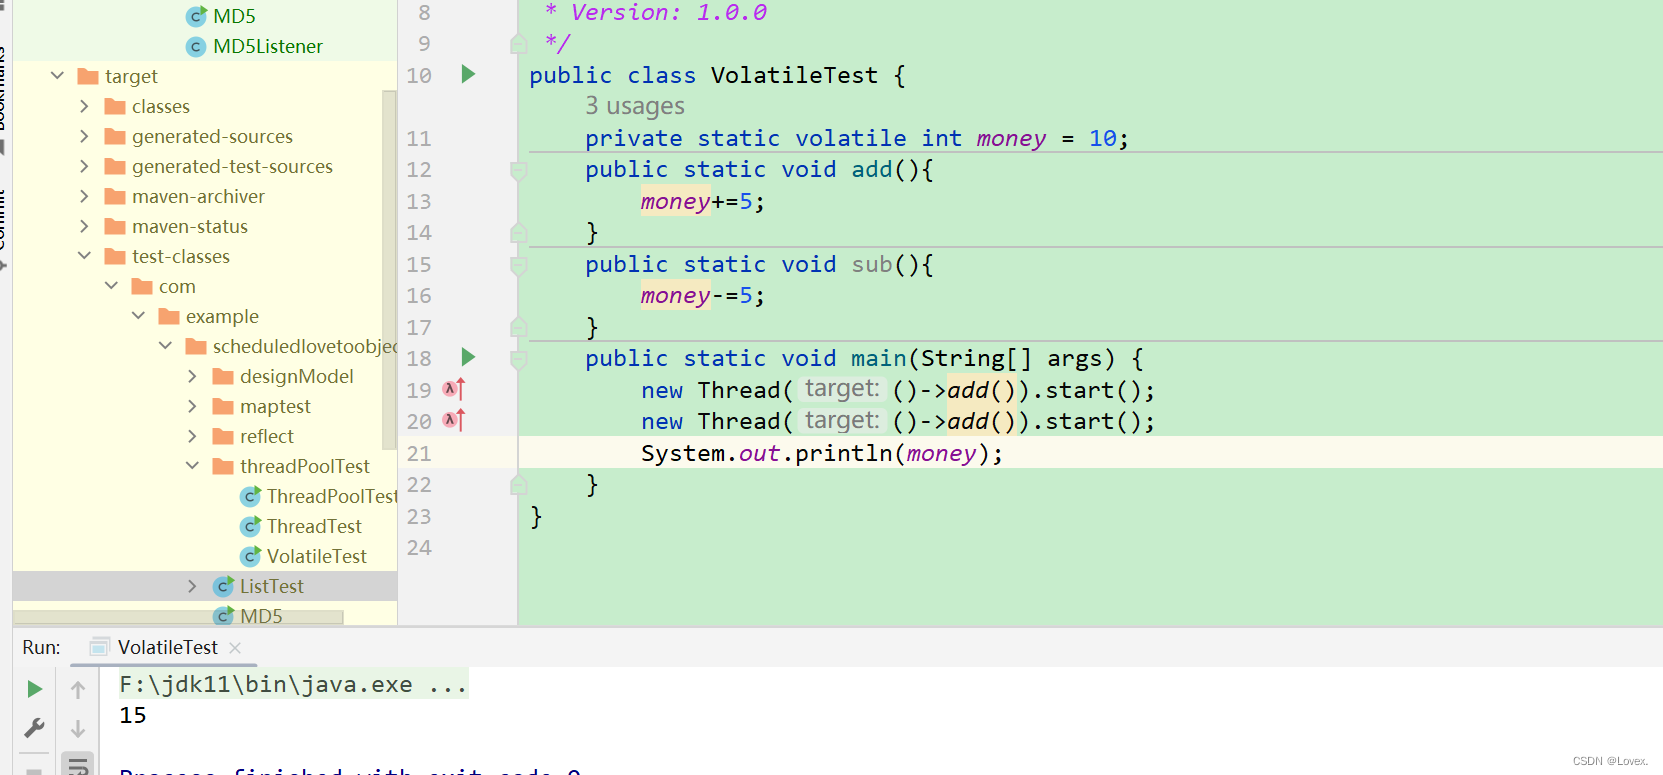
Task: Click the 'target:' hint on line 20
Action: click(842, 421)
